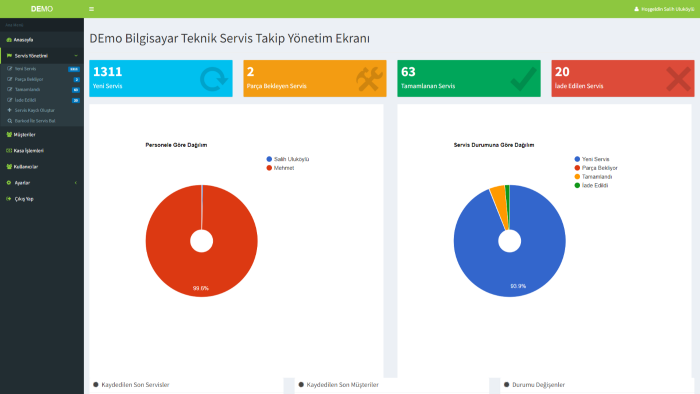Click the plus icon for Servis Kaydı Oluştur
The image size is (700, 394).
(x=9, y=110)
